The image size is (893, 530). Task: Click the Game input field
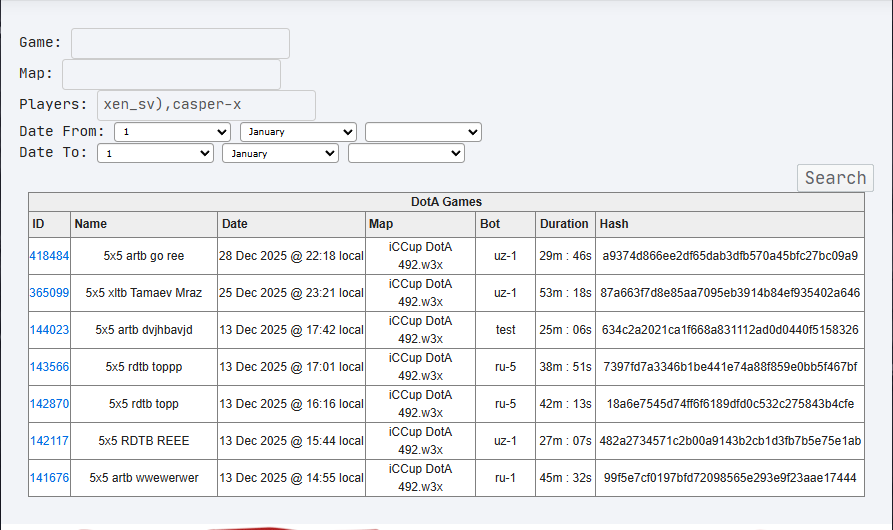click(180, 43)
